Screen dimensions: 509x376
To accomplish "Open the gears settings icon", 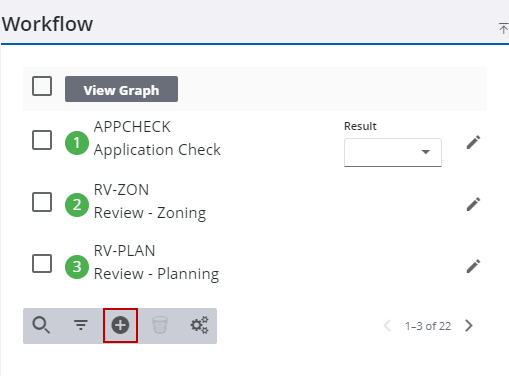I will pyautogui.click(x=199, y=325).
